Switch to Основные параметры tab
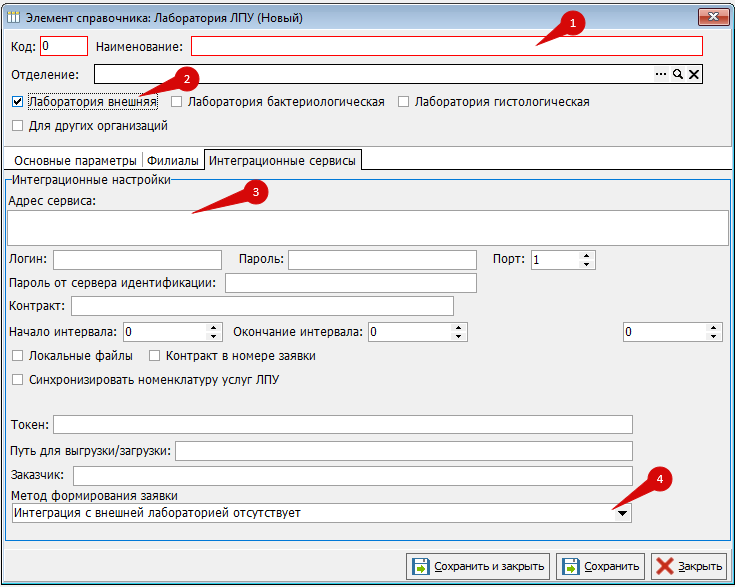 click(74, 160)
